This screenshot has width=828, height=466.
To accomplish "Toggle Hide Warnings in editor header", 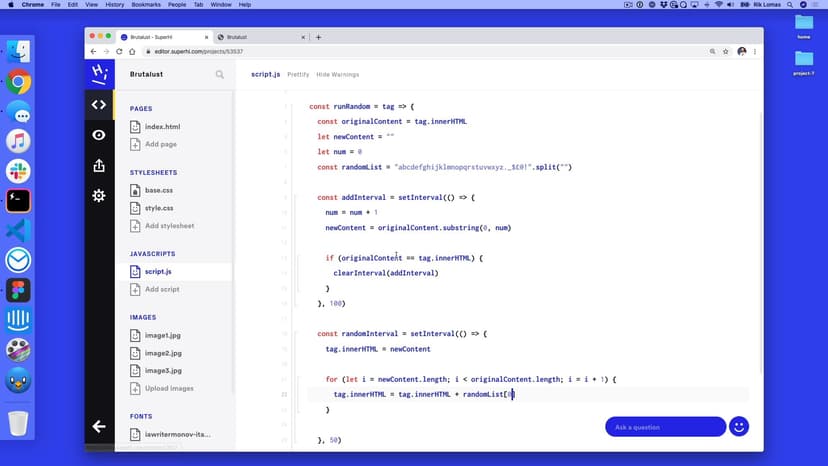I will pos(337,74).
